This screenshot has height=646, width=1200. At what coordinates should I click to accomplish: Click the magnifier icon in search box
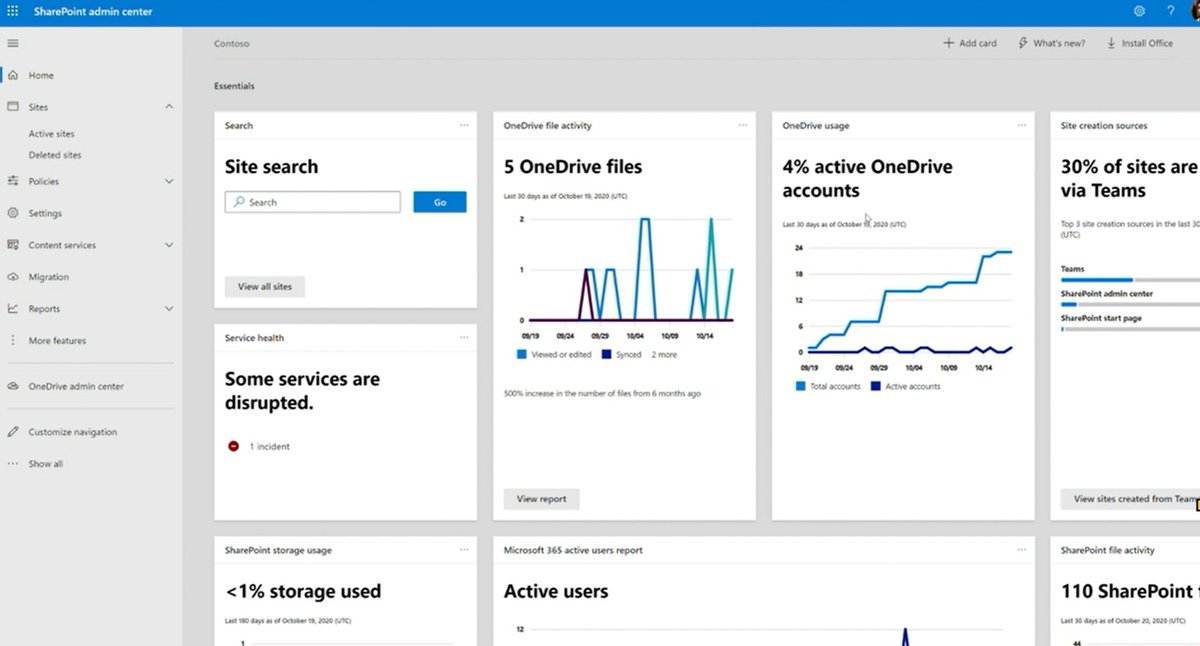pyautogui.click(x=239, y=202)
